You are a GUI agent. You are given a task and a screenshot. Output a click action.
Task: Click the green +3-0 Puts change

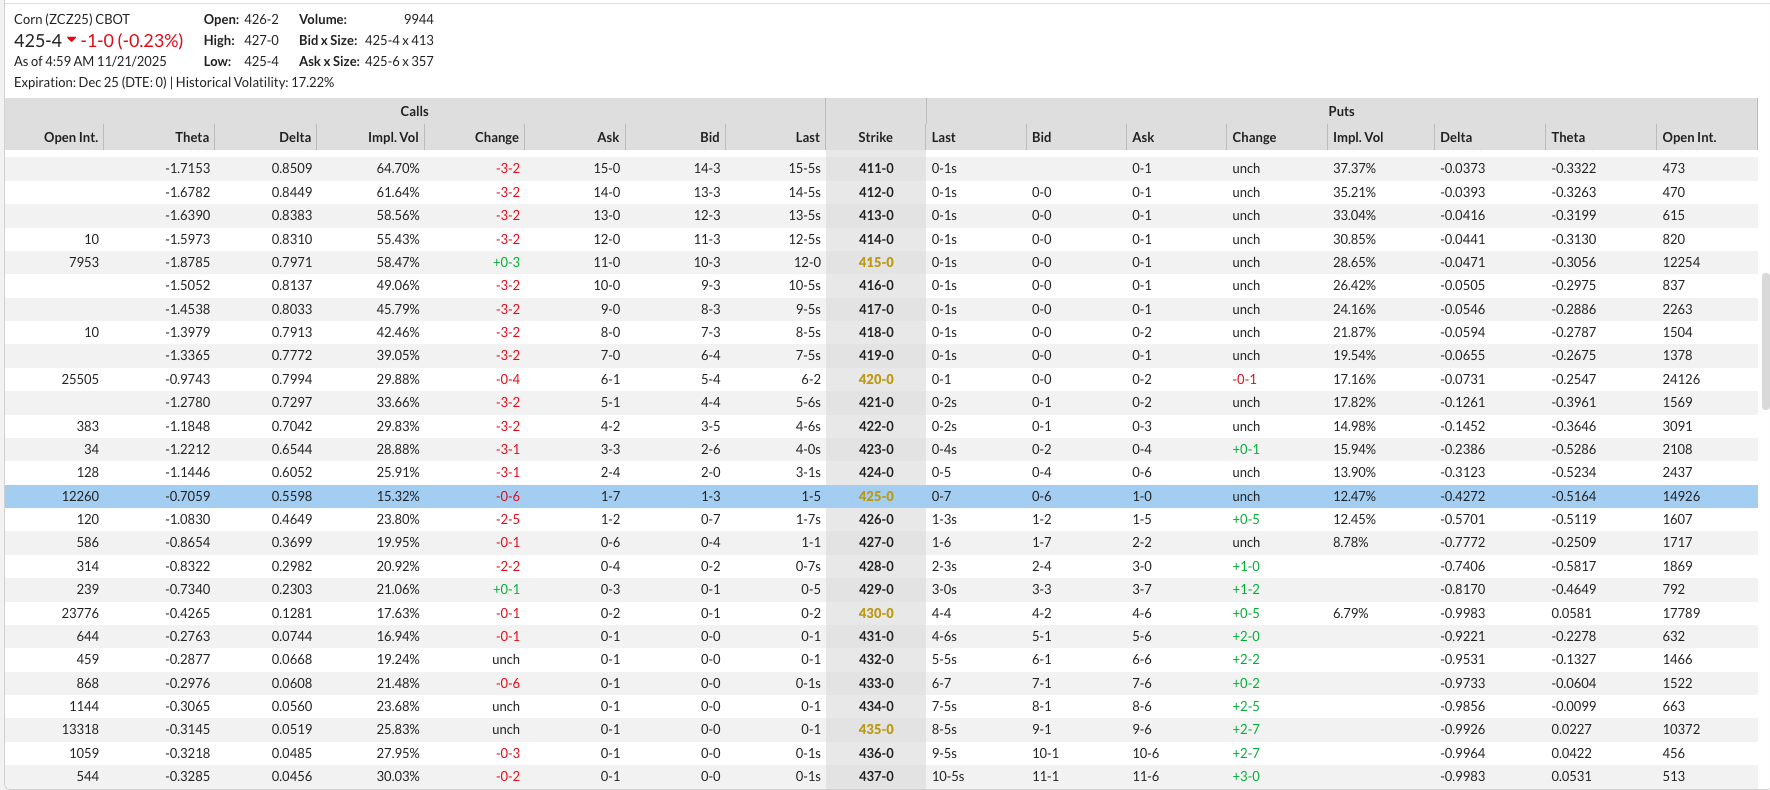click(1246, 776)
